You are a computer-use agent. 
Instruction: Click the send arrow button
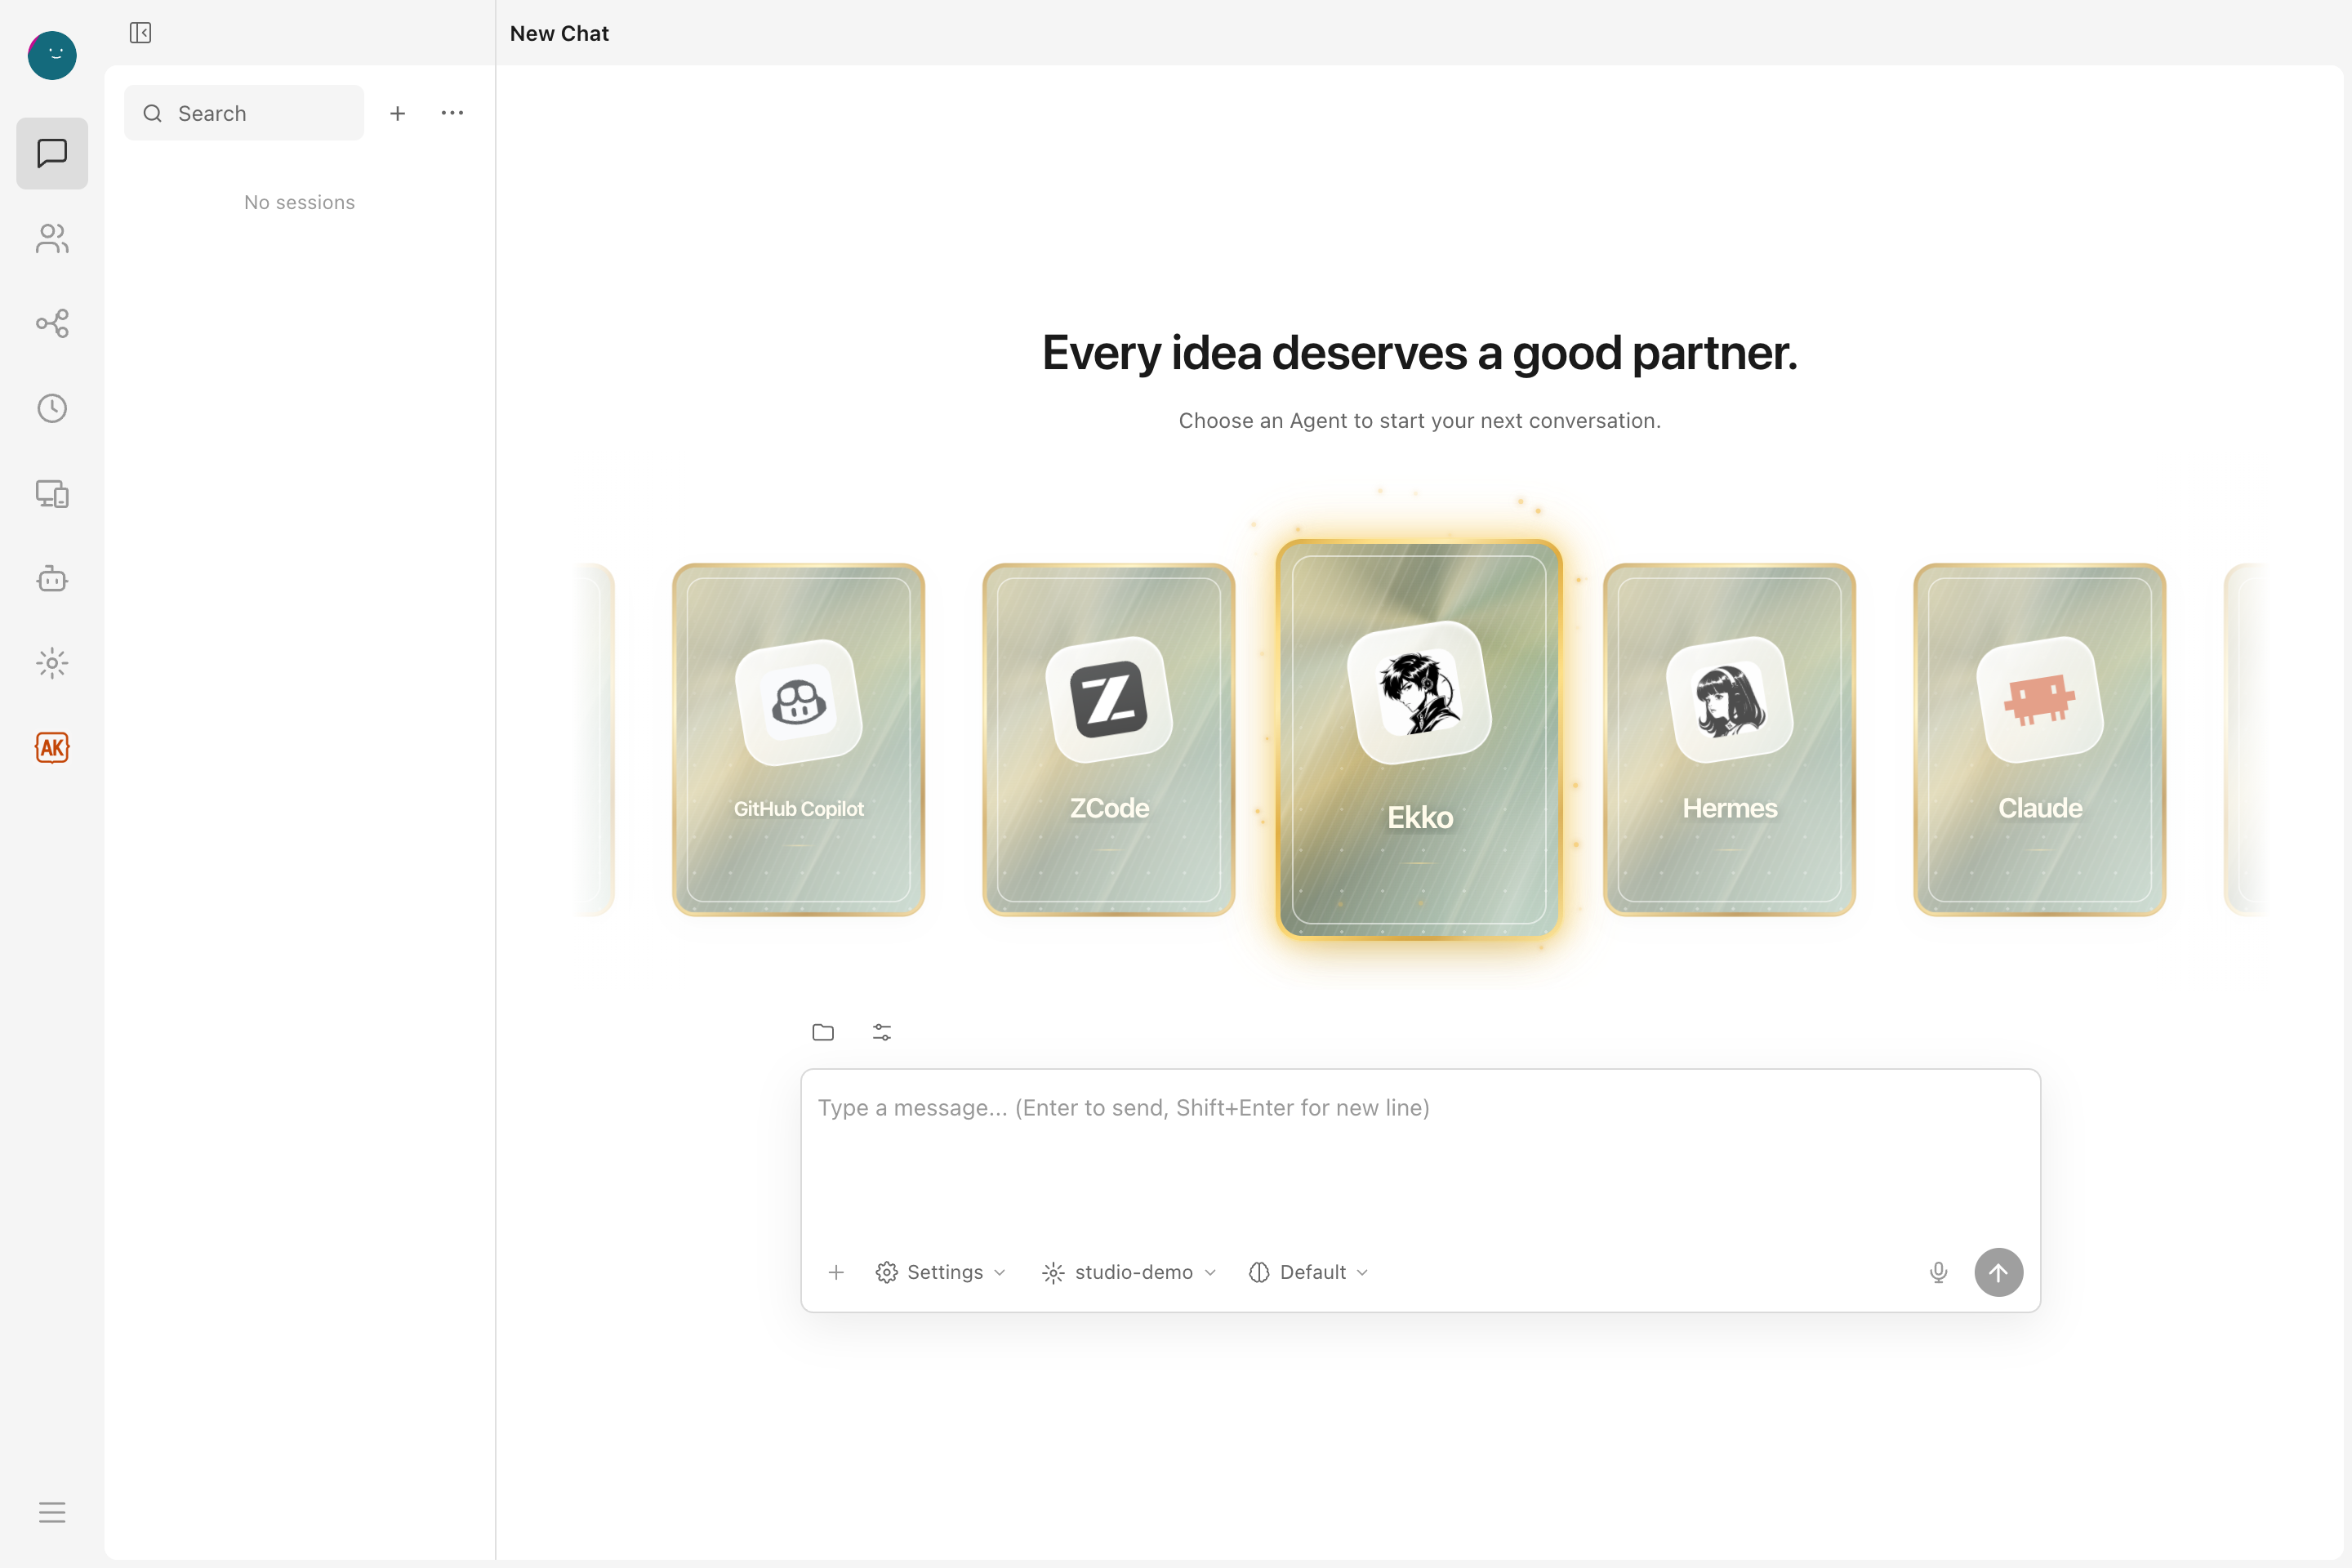click(x=1998, y=1272)
